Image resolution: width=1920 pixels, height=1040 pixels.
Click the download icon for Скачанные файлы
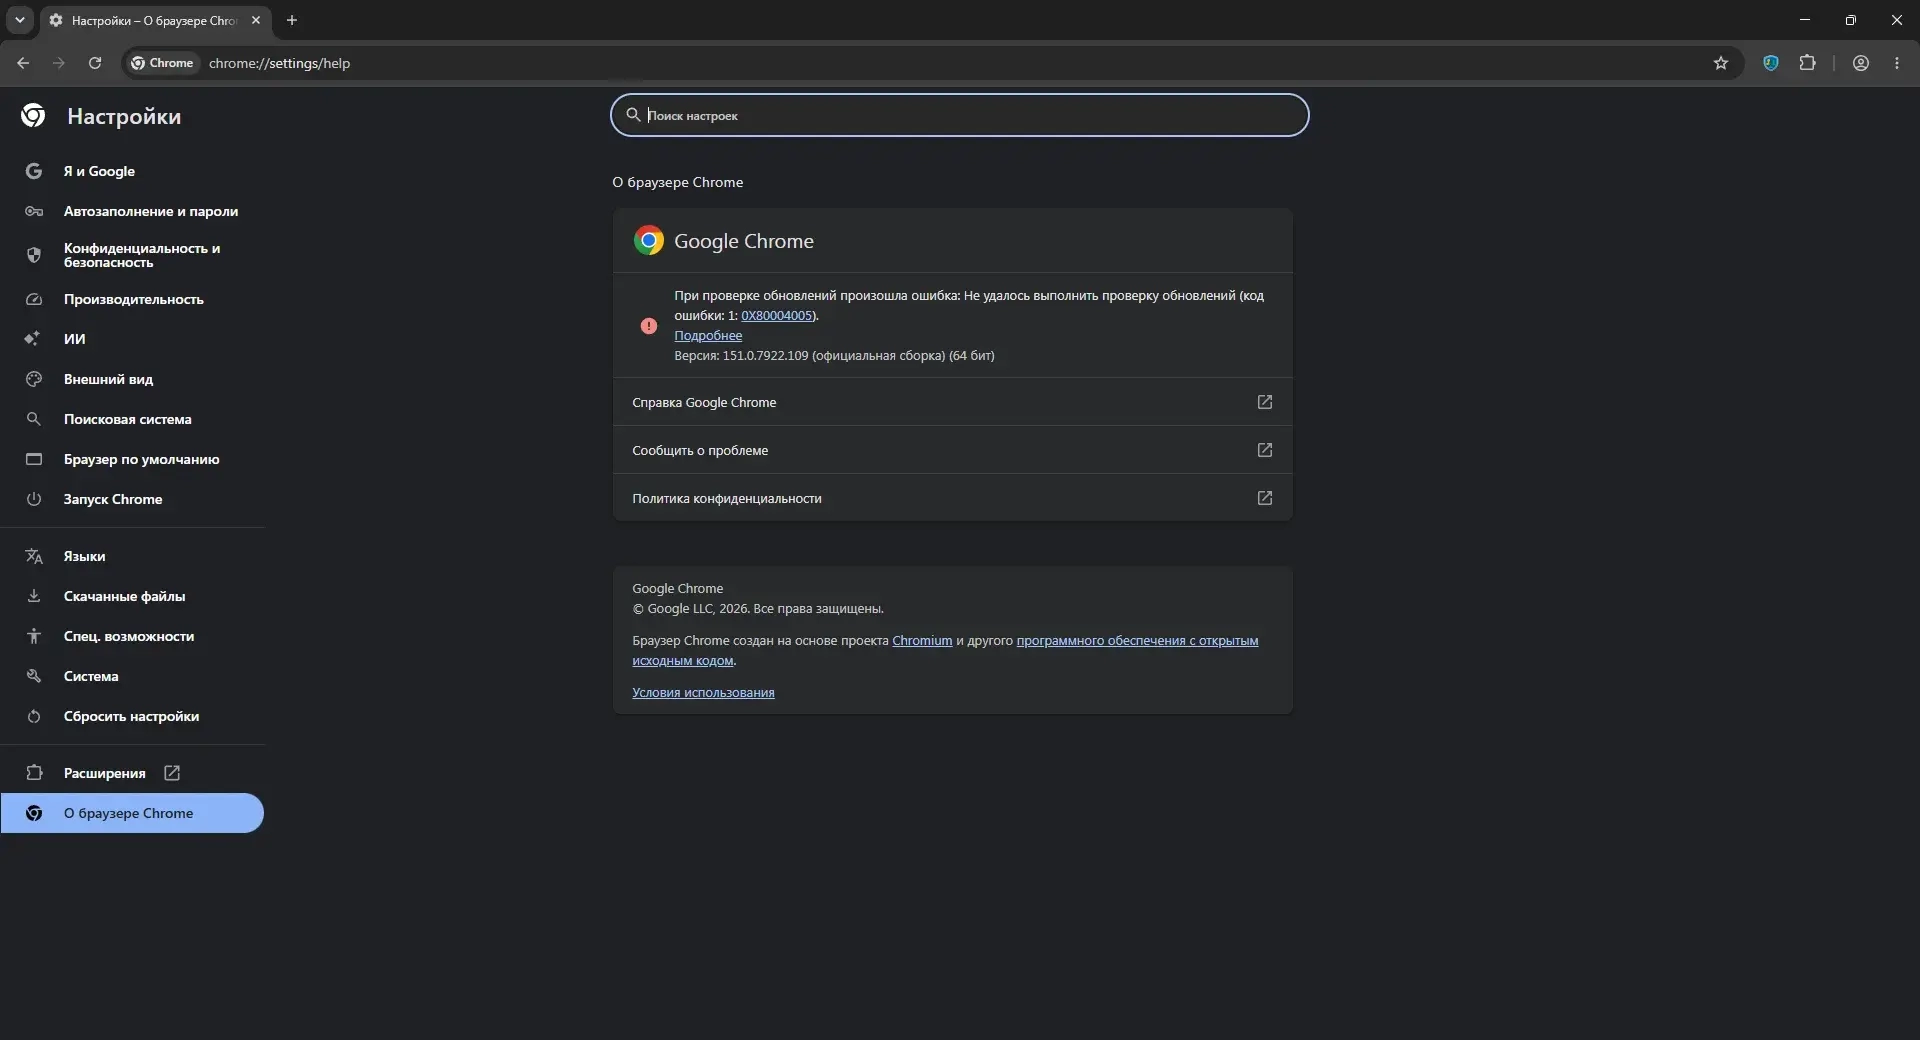click(34, 596)
